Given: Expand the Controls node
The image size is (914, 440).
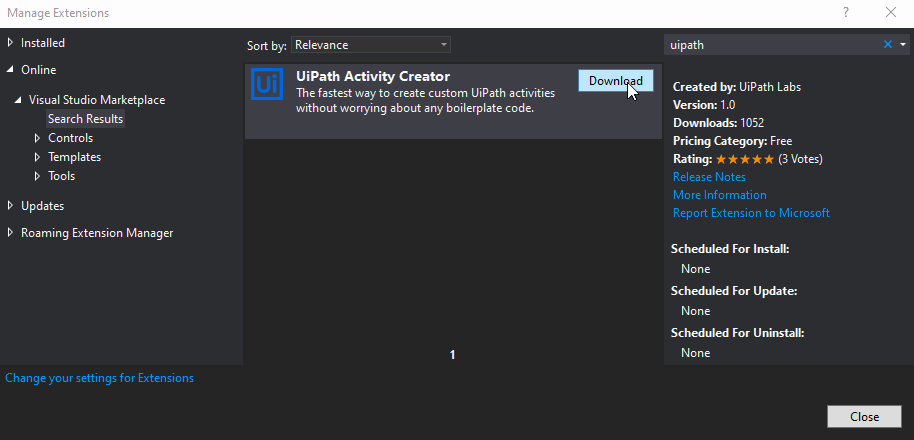Looking at the screenshot, I should tap(38, 138).
